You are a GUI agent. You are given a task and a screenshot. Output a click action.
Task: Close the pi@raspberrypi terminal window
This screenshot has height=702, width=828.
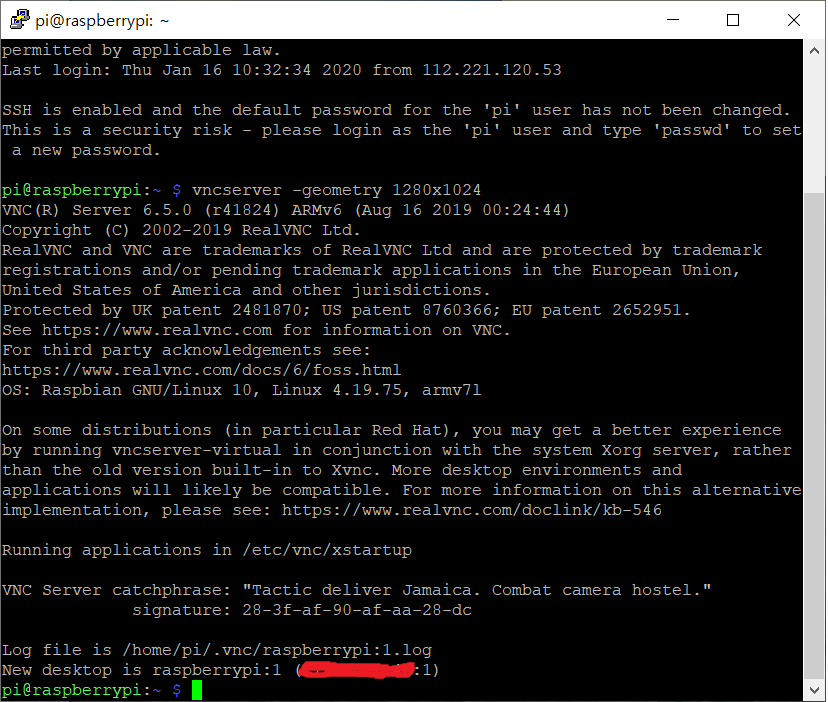coord(793,20)
